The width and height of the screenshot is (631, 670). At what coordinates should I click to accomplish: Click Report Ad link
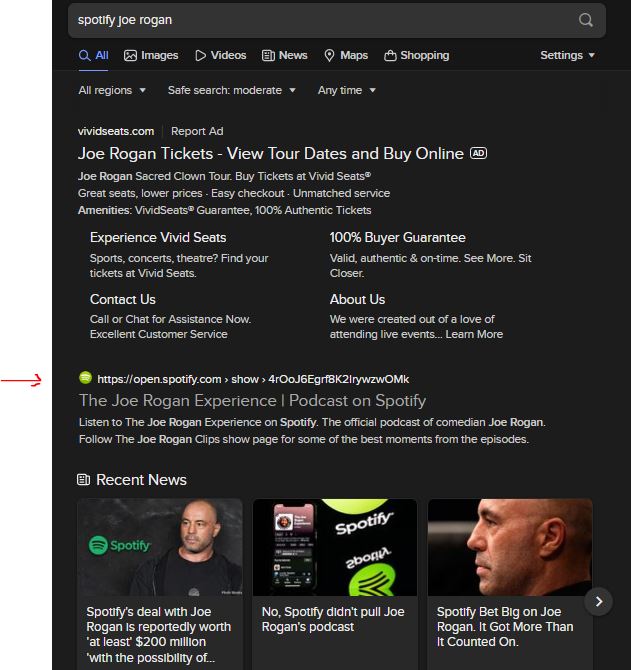(197, 131)
